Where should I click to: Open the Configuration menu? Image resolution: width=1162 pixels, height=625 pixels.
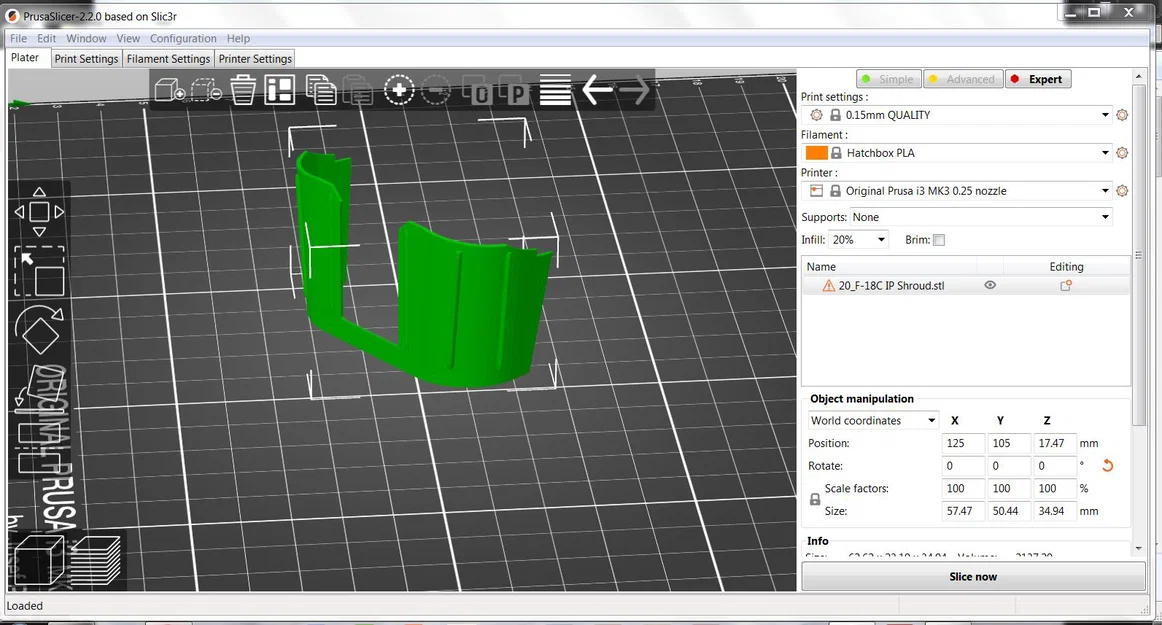(x=183, y=39)
